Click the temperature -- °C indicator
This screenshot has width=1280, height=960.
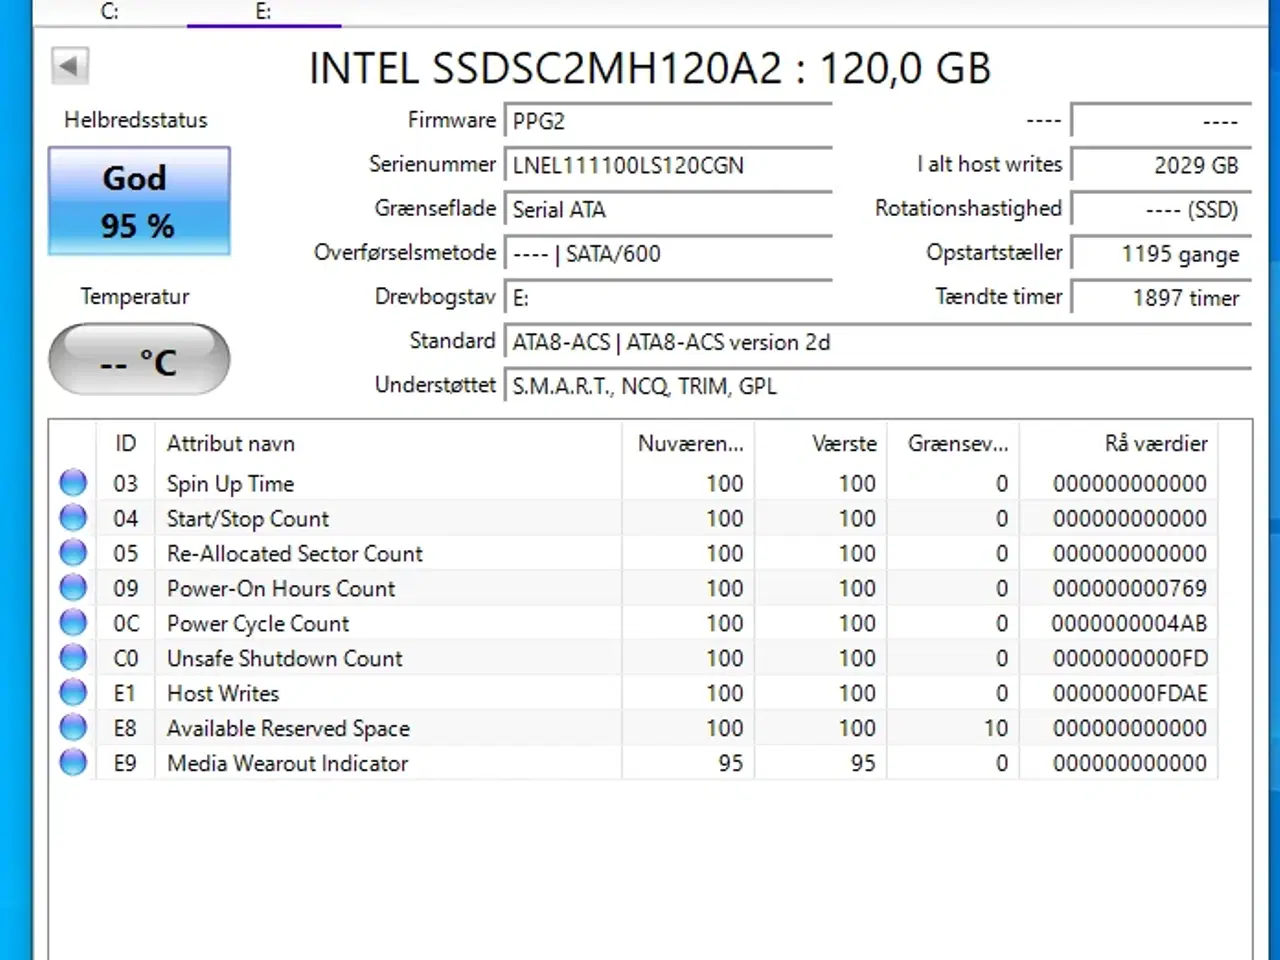pos(139,360)
